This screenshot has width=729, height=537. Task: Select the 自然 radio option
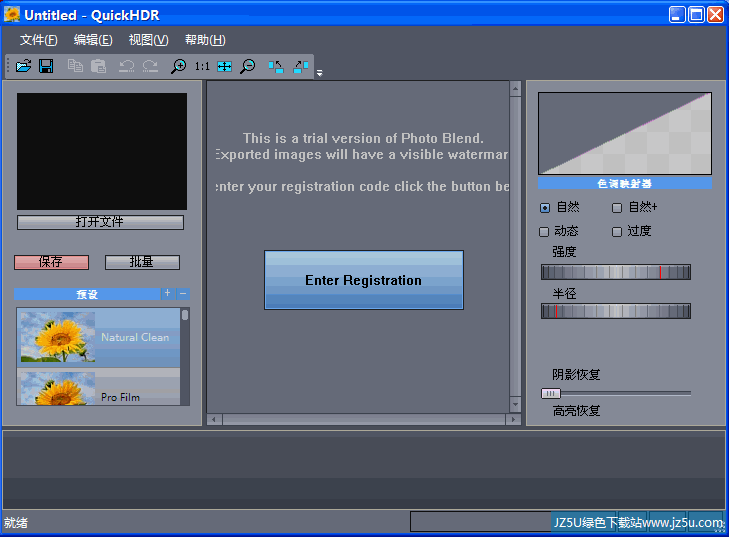point(545,207)
